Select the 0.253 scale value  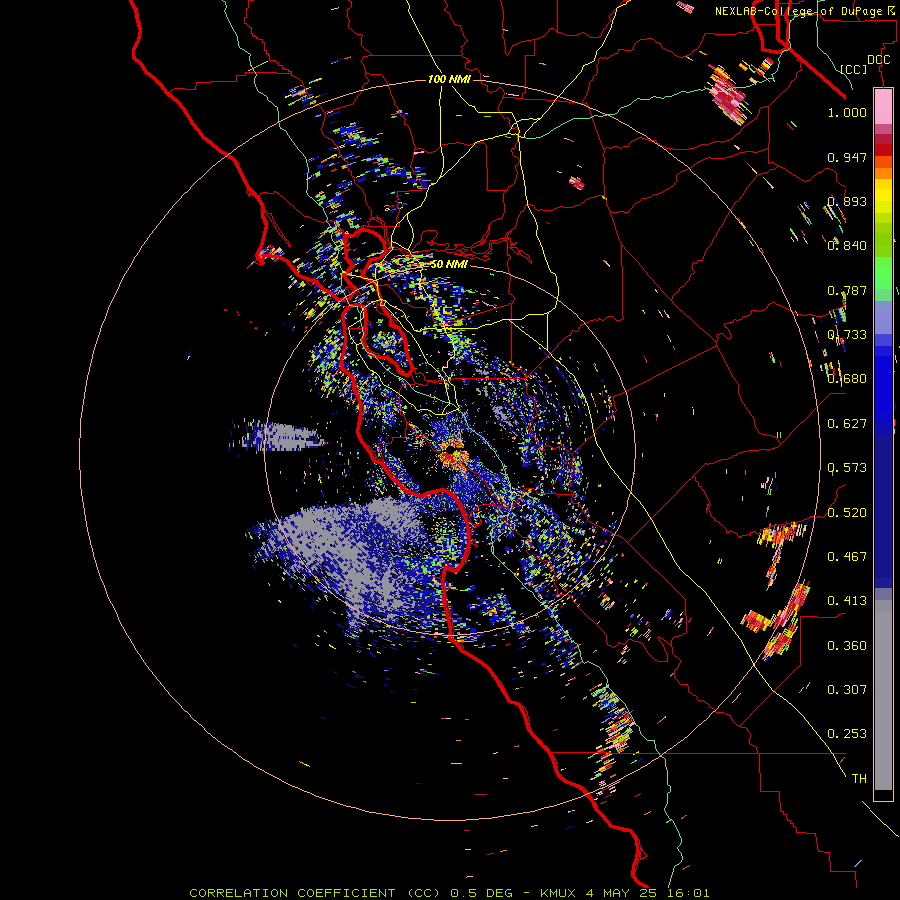(x=847, y=734)
